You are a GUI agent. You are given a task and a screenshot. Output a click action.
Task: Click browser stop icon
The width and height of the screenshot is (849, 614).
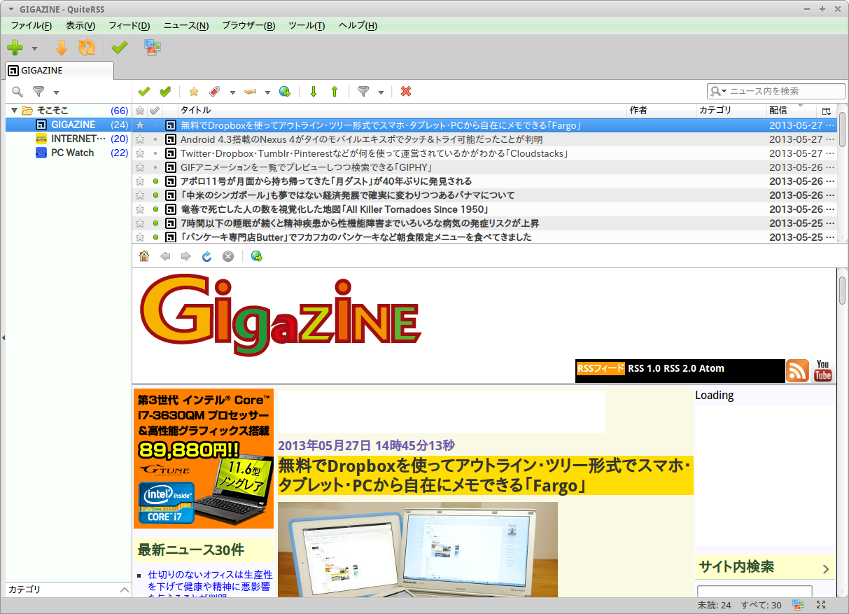pos(228,256)
